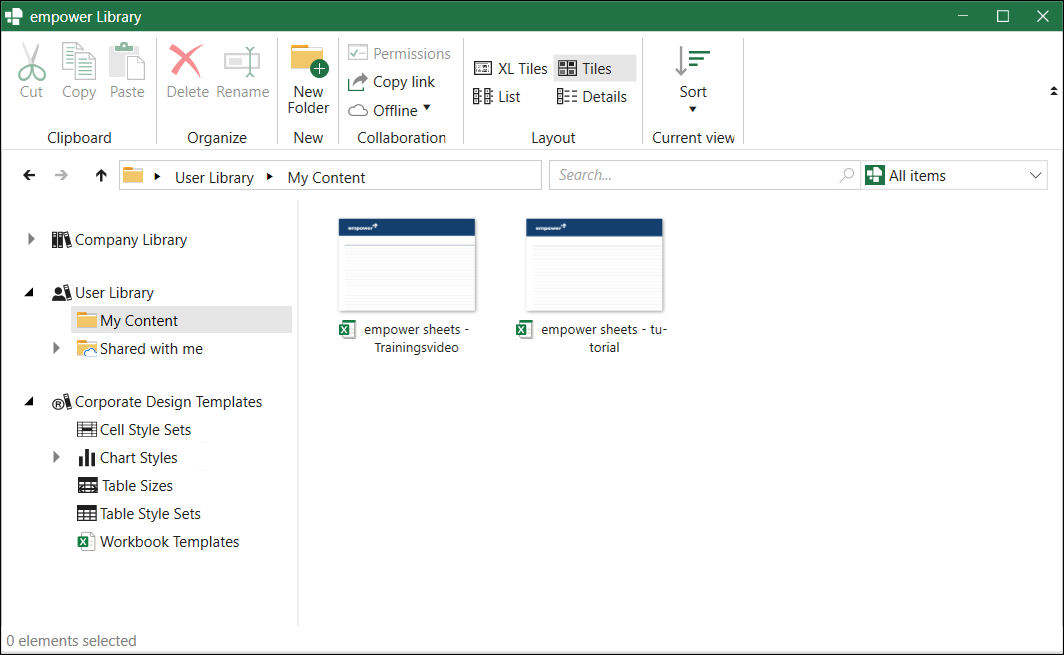This screenshot has height=655, width=1064.
Task: Open the Sort dropdown
Action: [x=693, y=79]
